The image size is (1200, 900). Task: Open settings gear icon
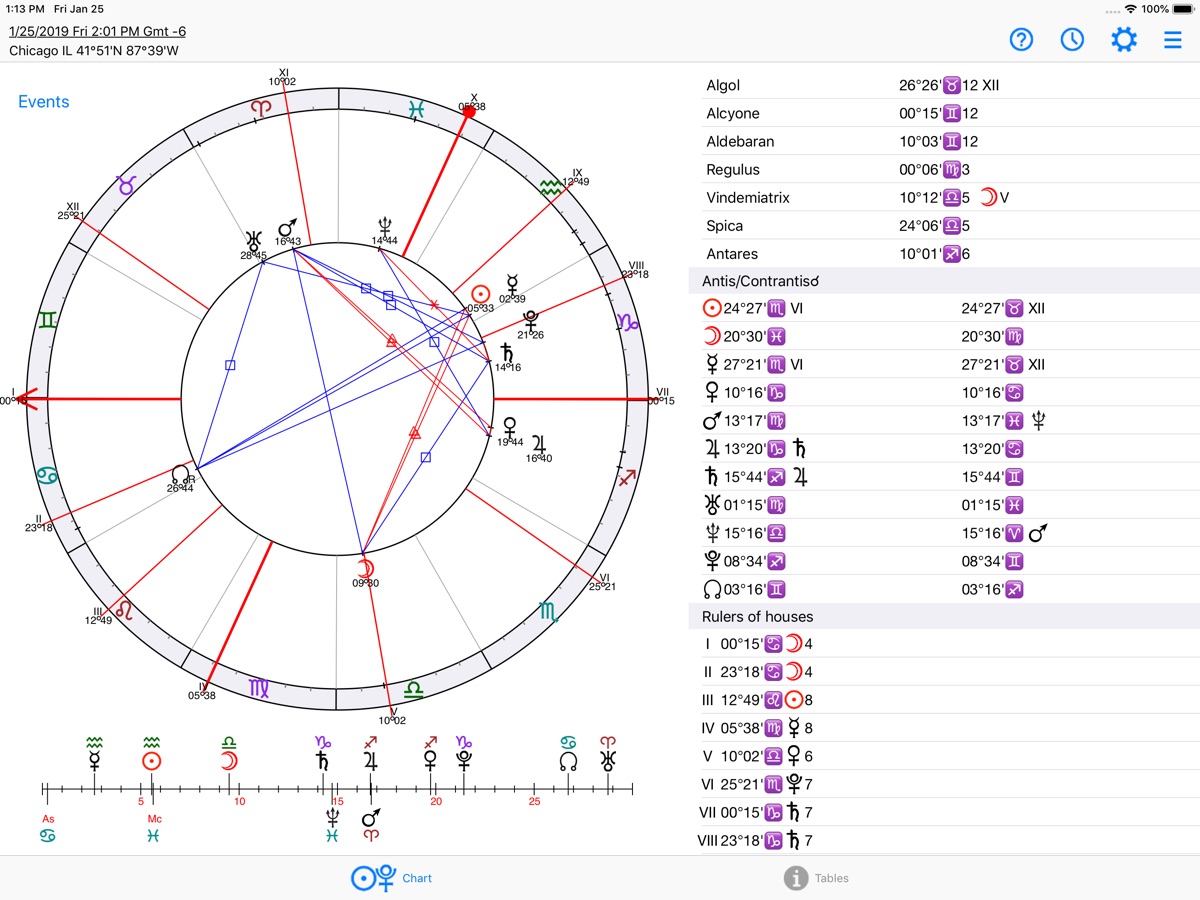tap(1124, 40)
